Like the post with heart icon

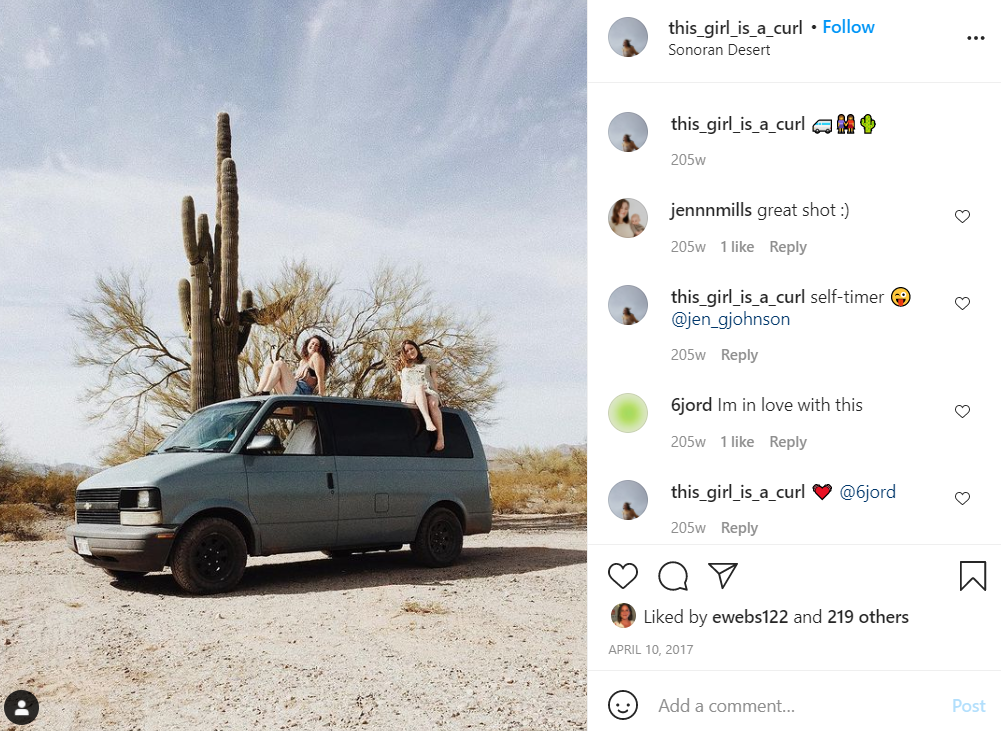click(x=622, y=576)
